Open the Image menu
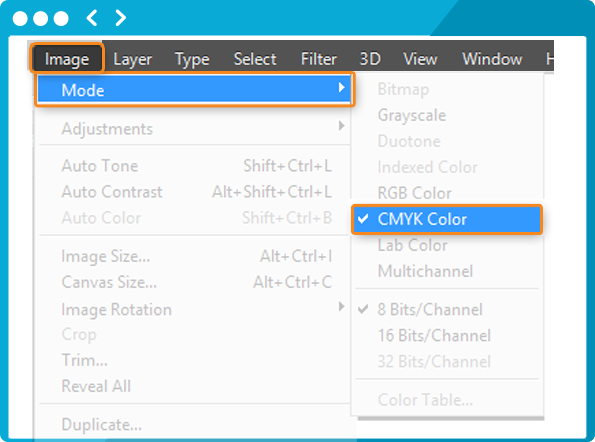This screenshot has height=442, width=595. [67, 58]
